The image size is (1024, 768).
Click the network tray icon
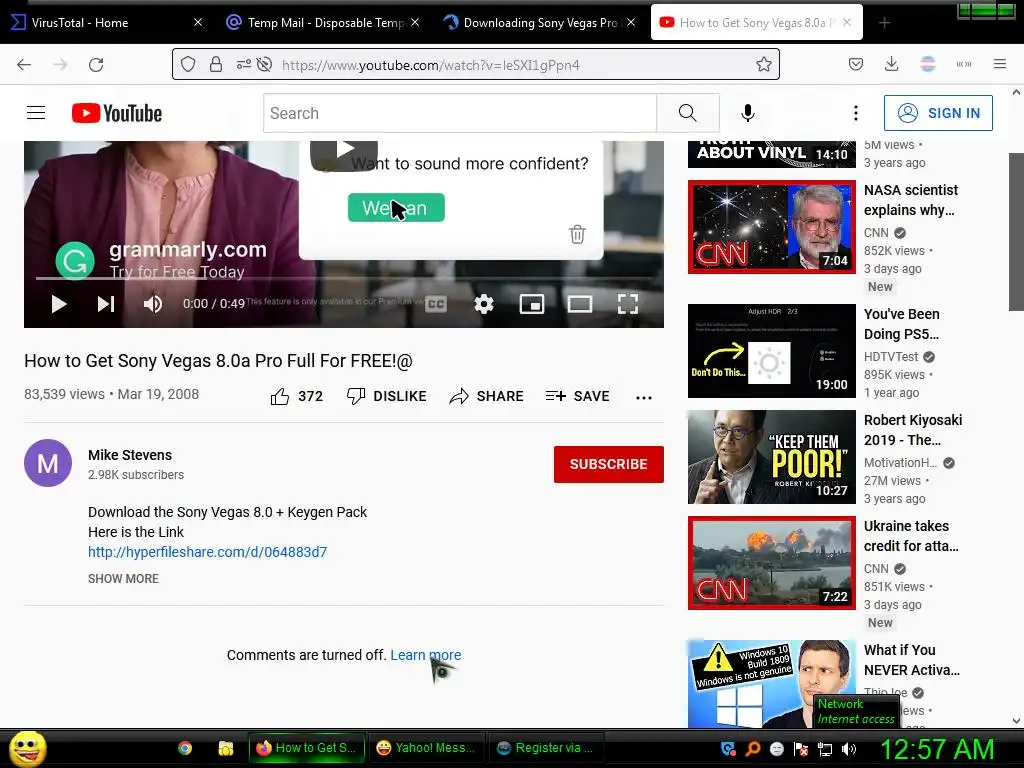[x=825, y=749]
